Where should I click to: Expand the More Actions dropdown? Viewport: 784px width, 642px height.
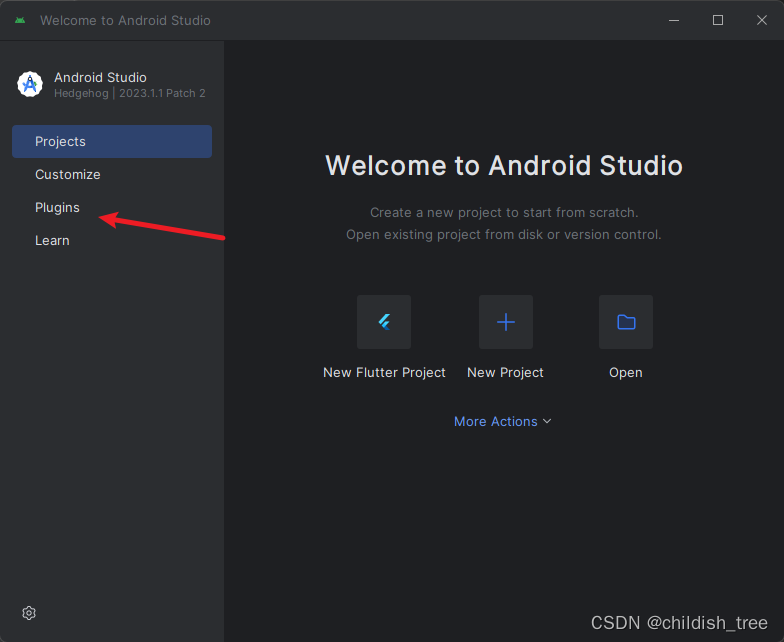click(502, 422)
